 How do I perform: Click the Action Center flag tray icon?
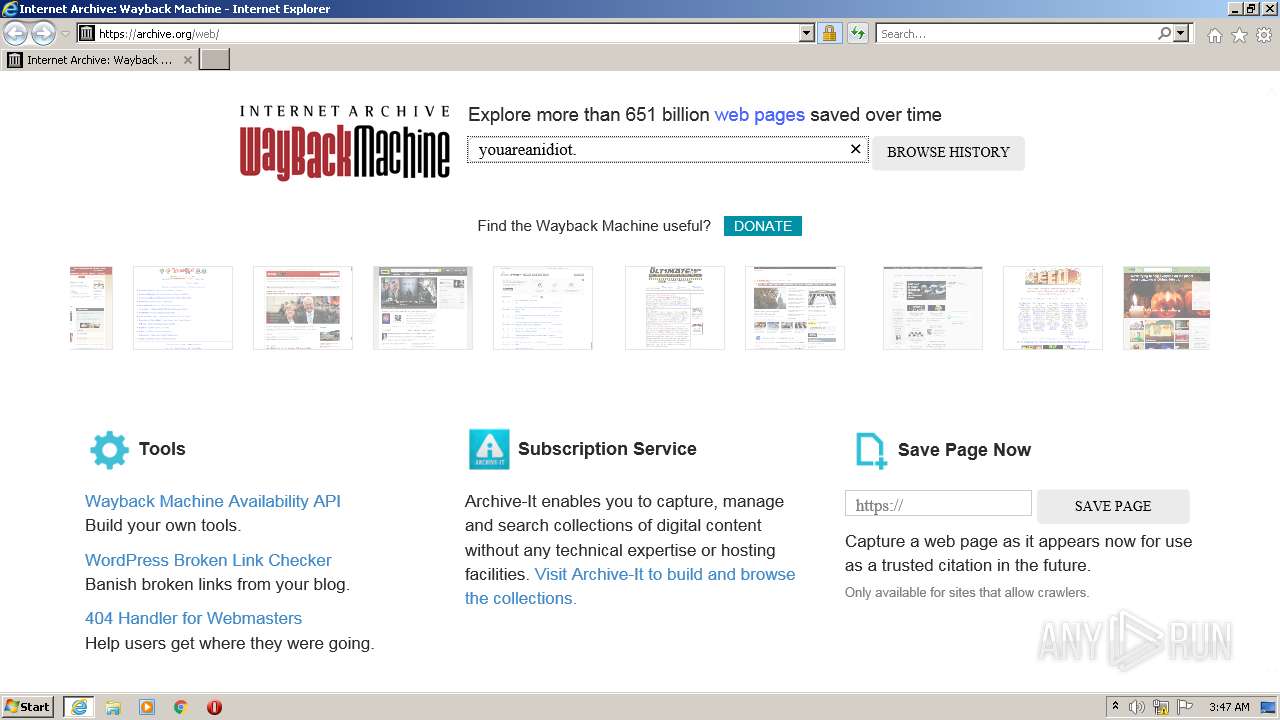(1185, 707)
